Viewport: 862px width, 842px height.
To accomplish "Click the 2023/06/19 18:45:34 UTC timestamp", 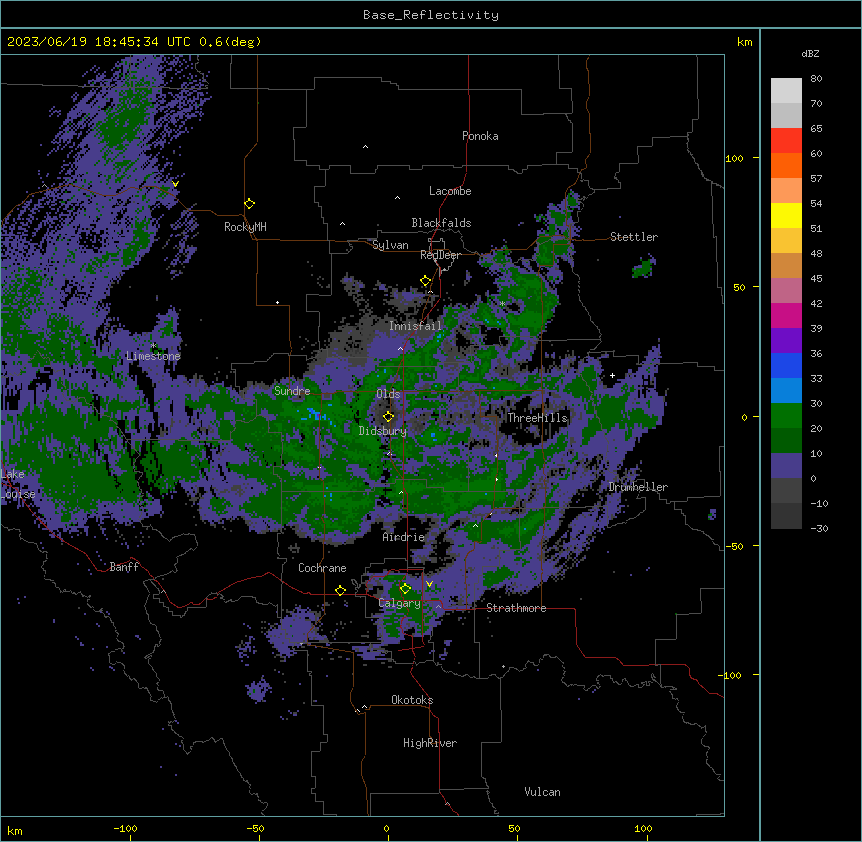I will pos(99,42).
